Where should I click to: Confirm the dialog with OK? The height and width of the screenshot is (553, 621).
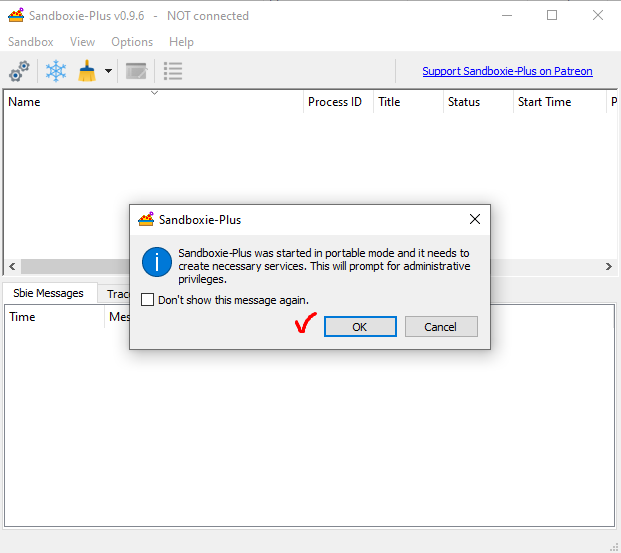coord(360,327)
